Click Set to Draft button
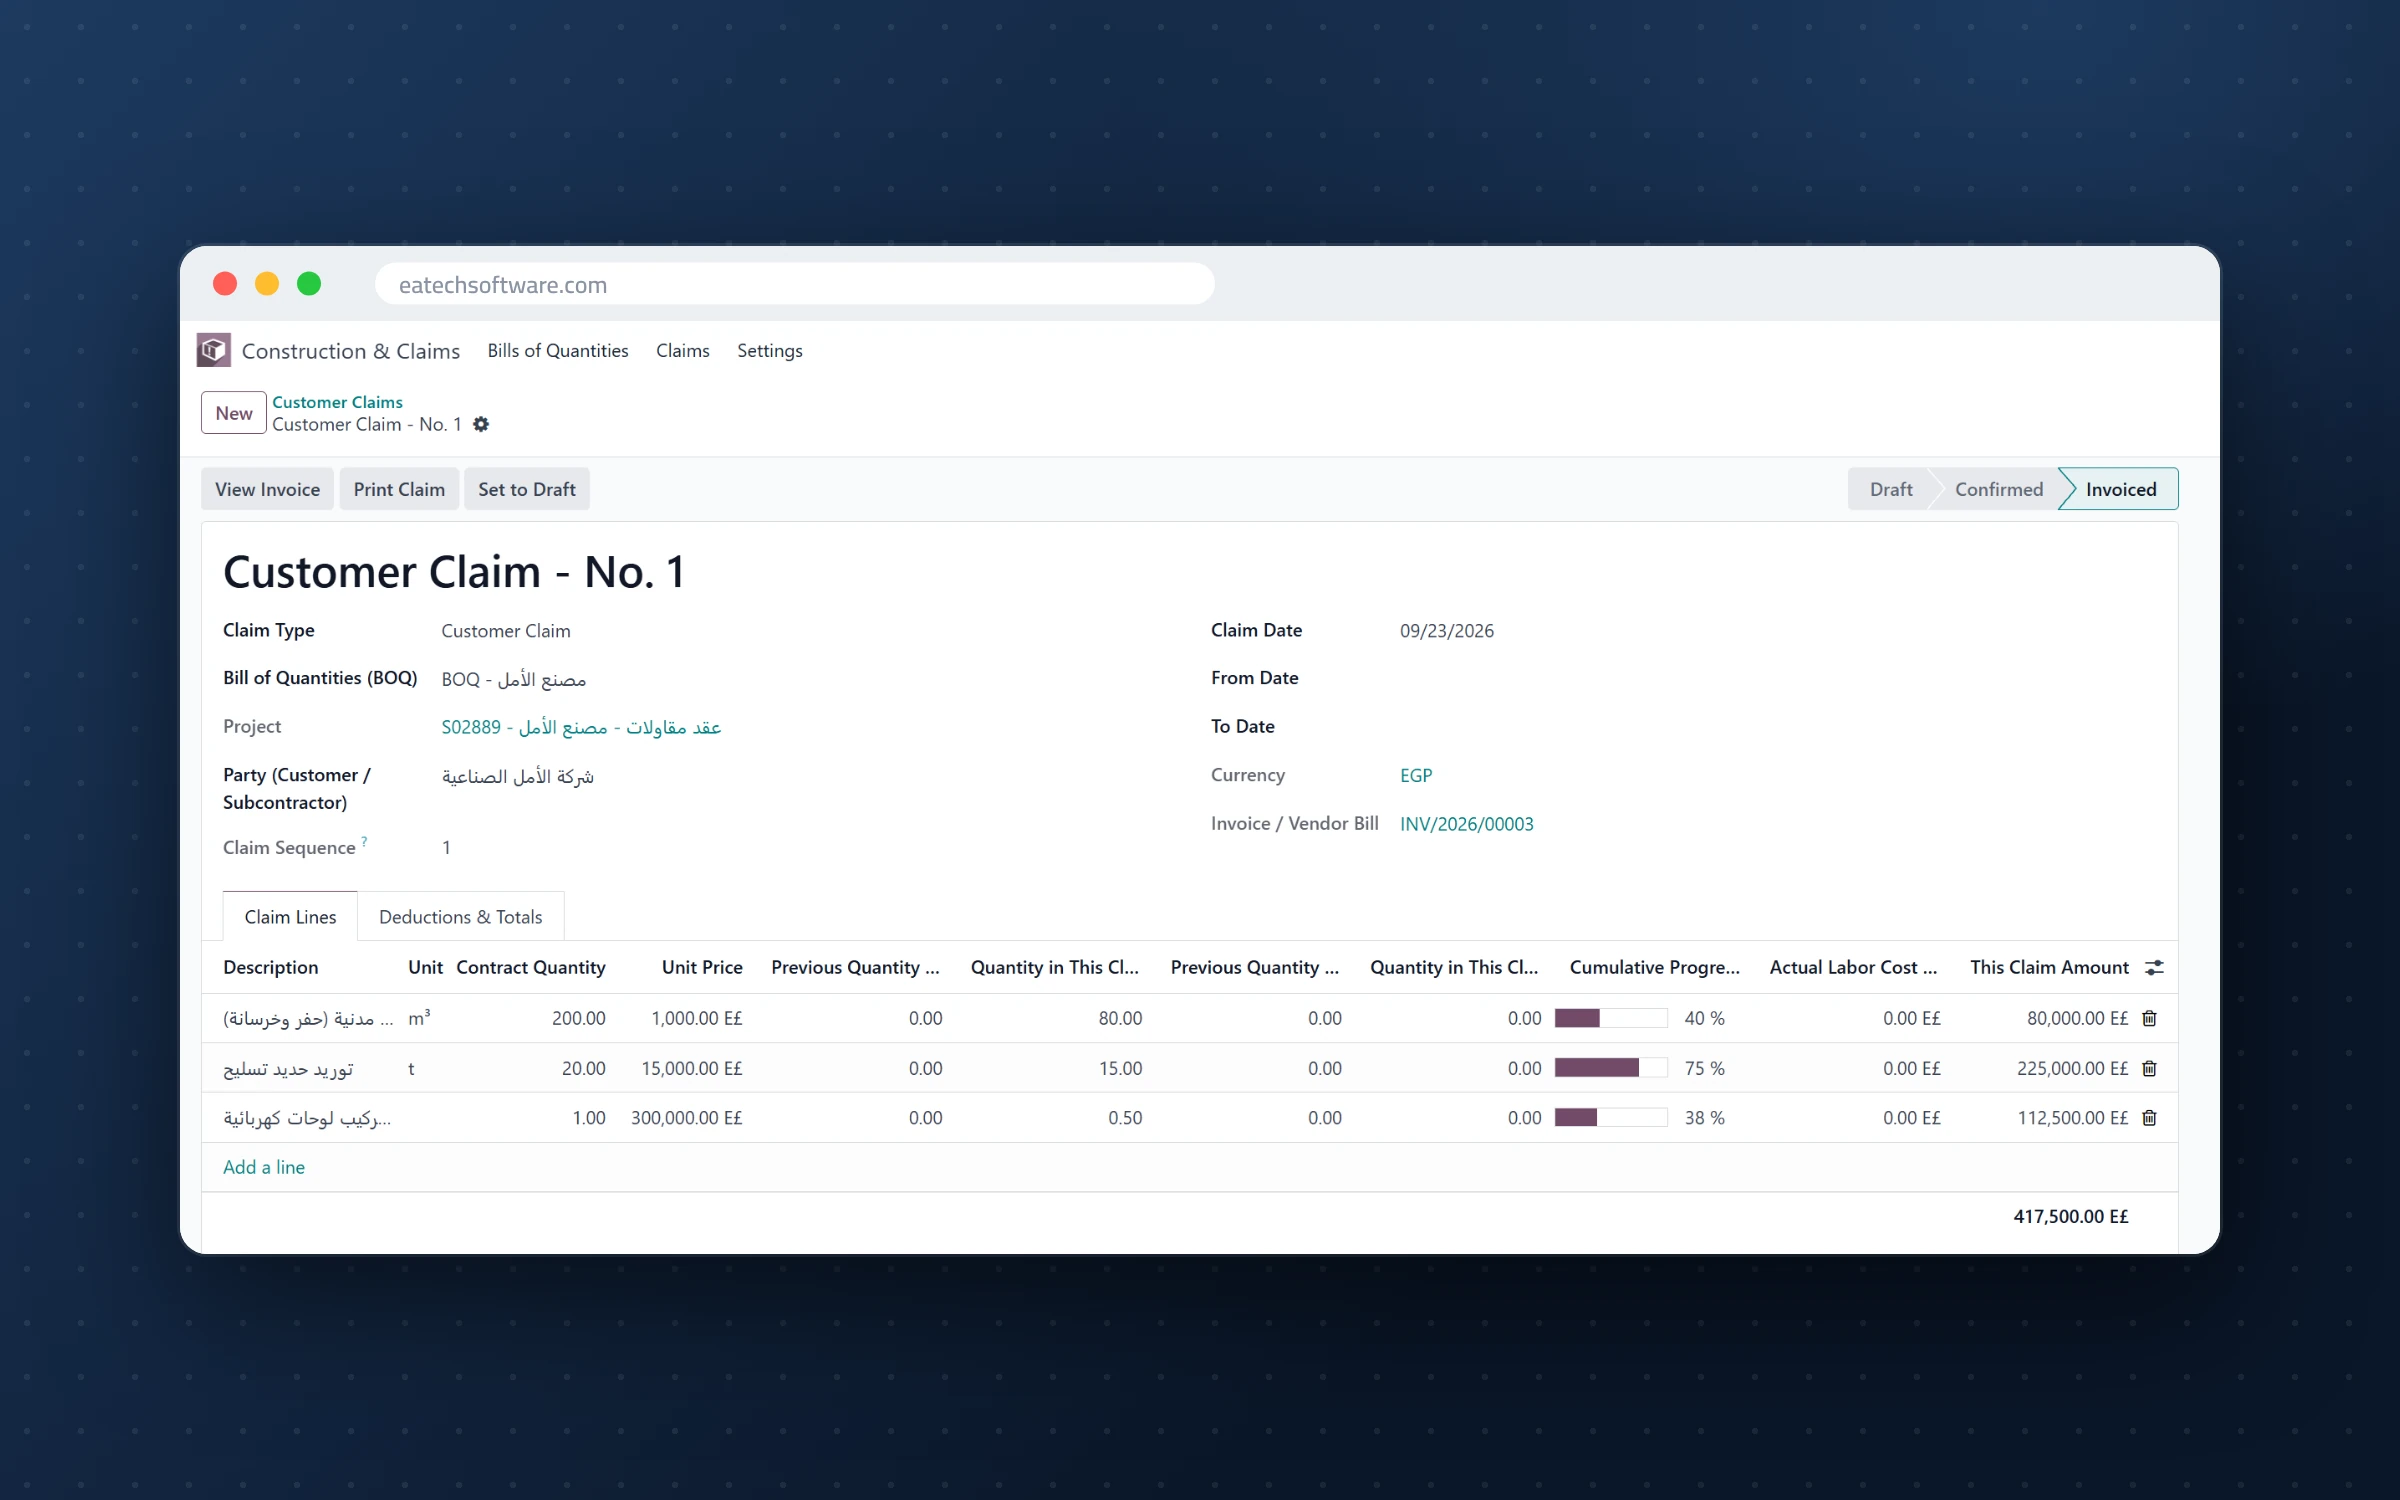 point(527,489)
